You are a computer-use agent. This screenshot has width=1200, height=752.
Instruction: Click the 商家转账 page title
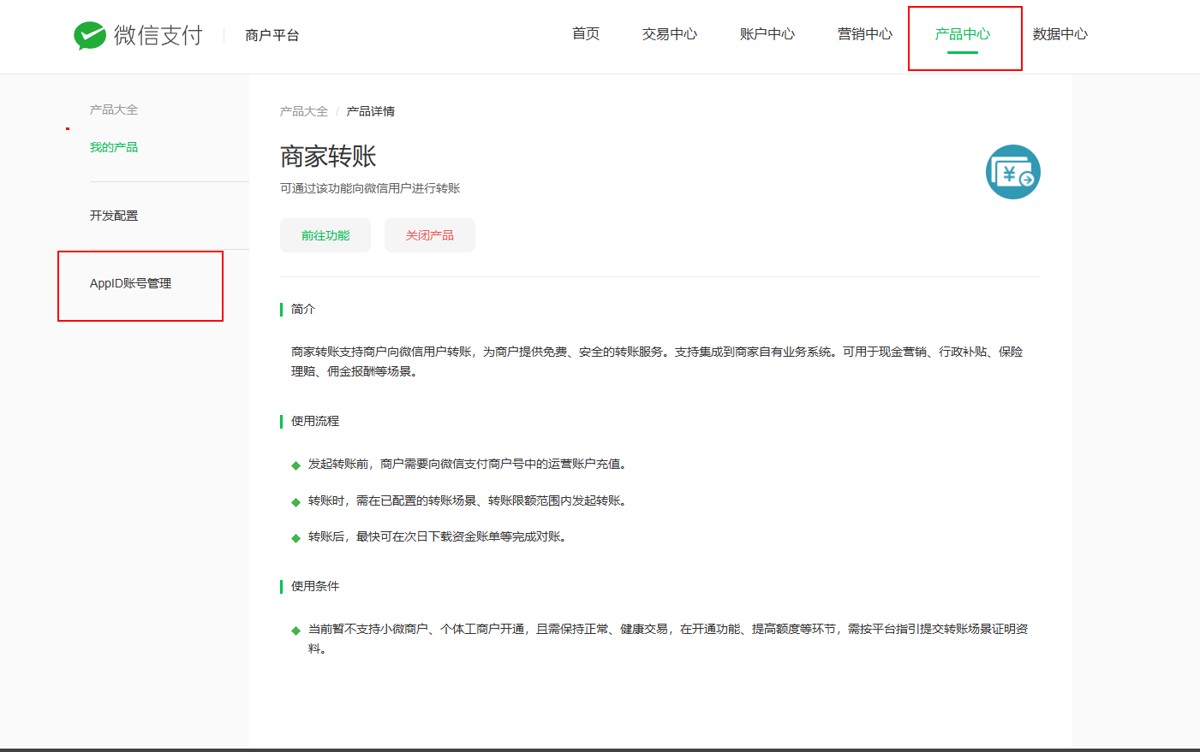tap(328, 157)
